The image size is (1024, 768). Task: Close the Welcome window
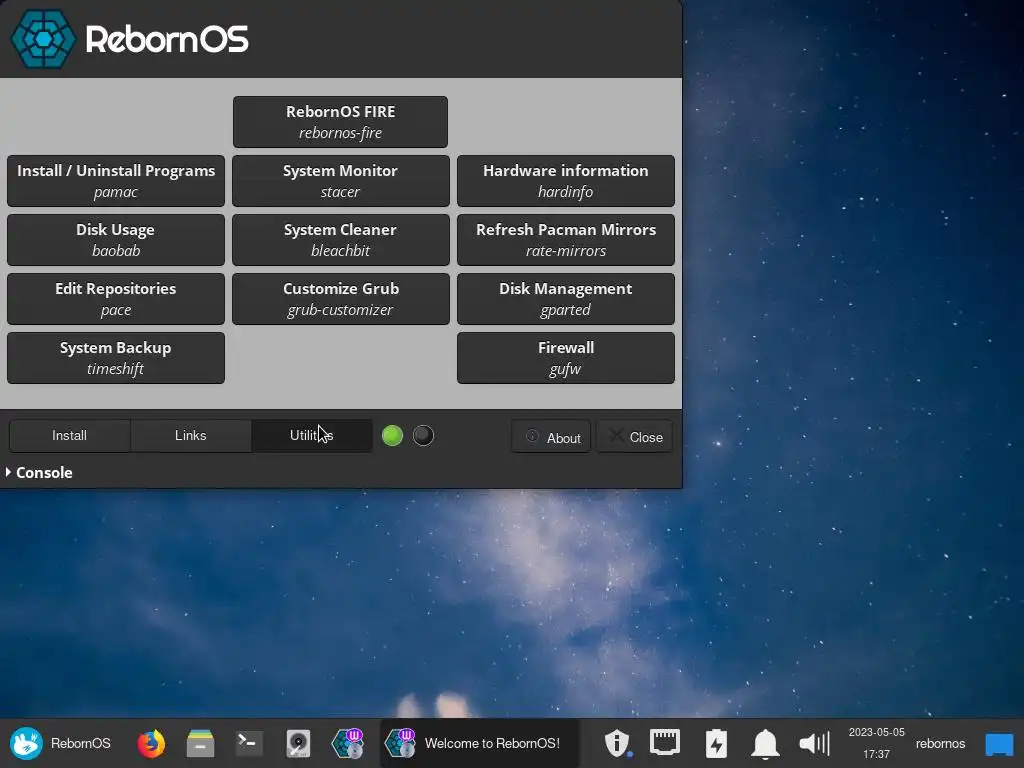click(635, 437)
